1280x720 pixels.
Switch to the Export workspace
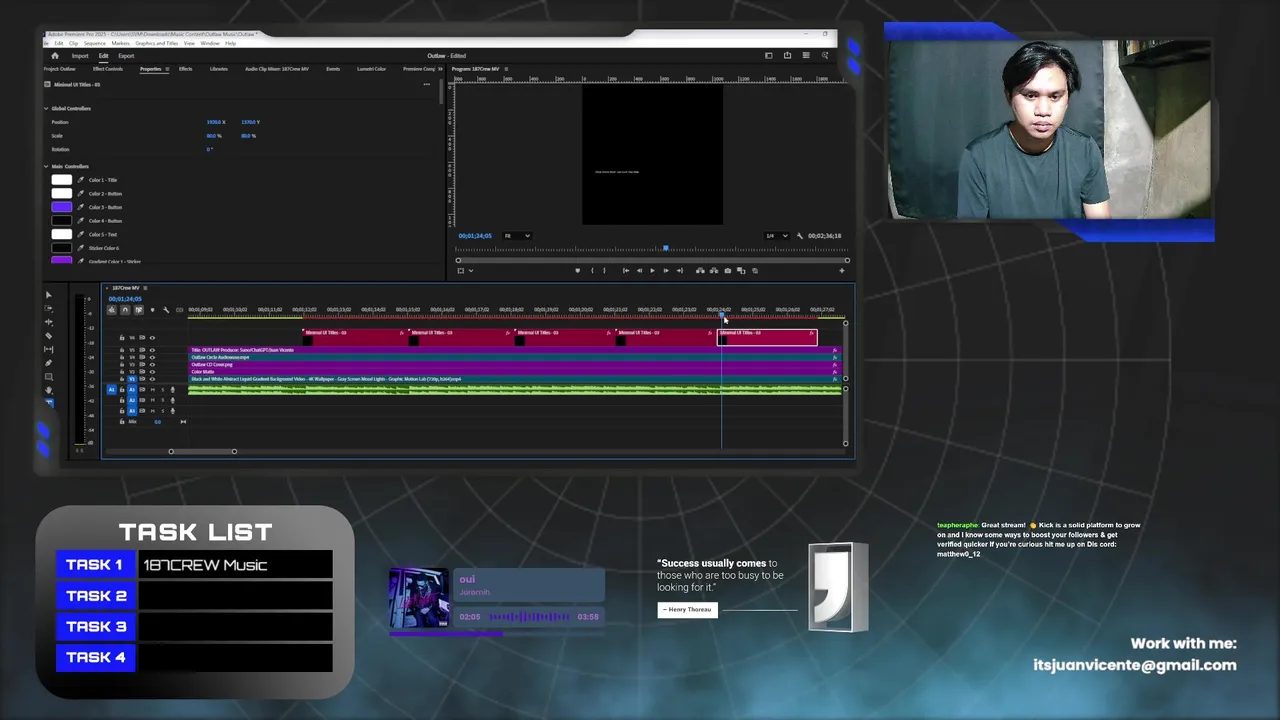coord(126,56)
